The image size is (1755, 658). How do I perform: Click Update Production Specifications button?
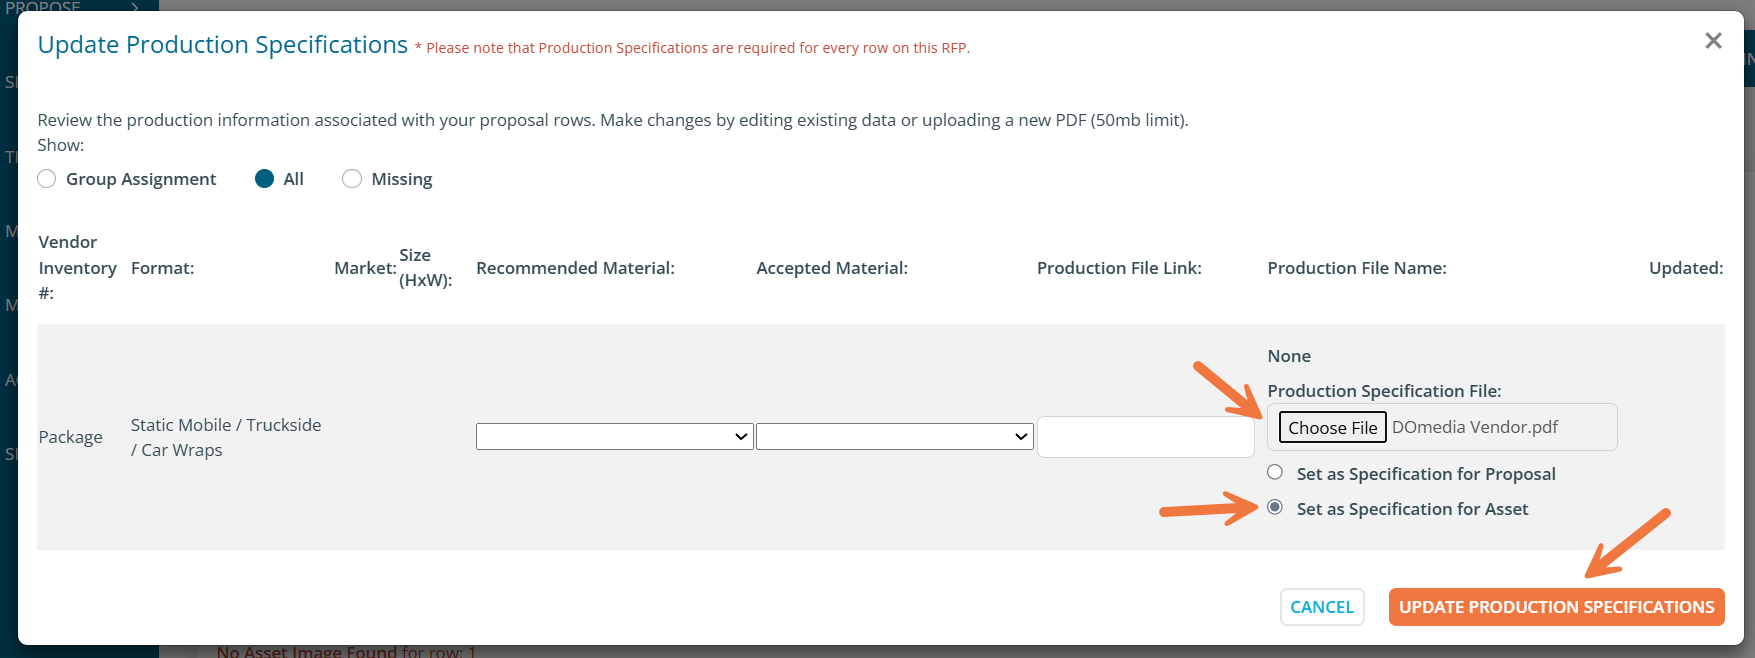pyautogui.click(x=1556, y=607)
